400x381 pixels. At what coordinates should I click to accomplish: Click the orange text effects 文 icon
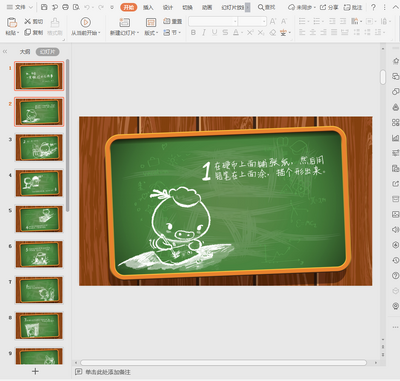pos(283,33)
